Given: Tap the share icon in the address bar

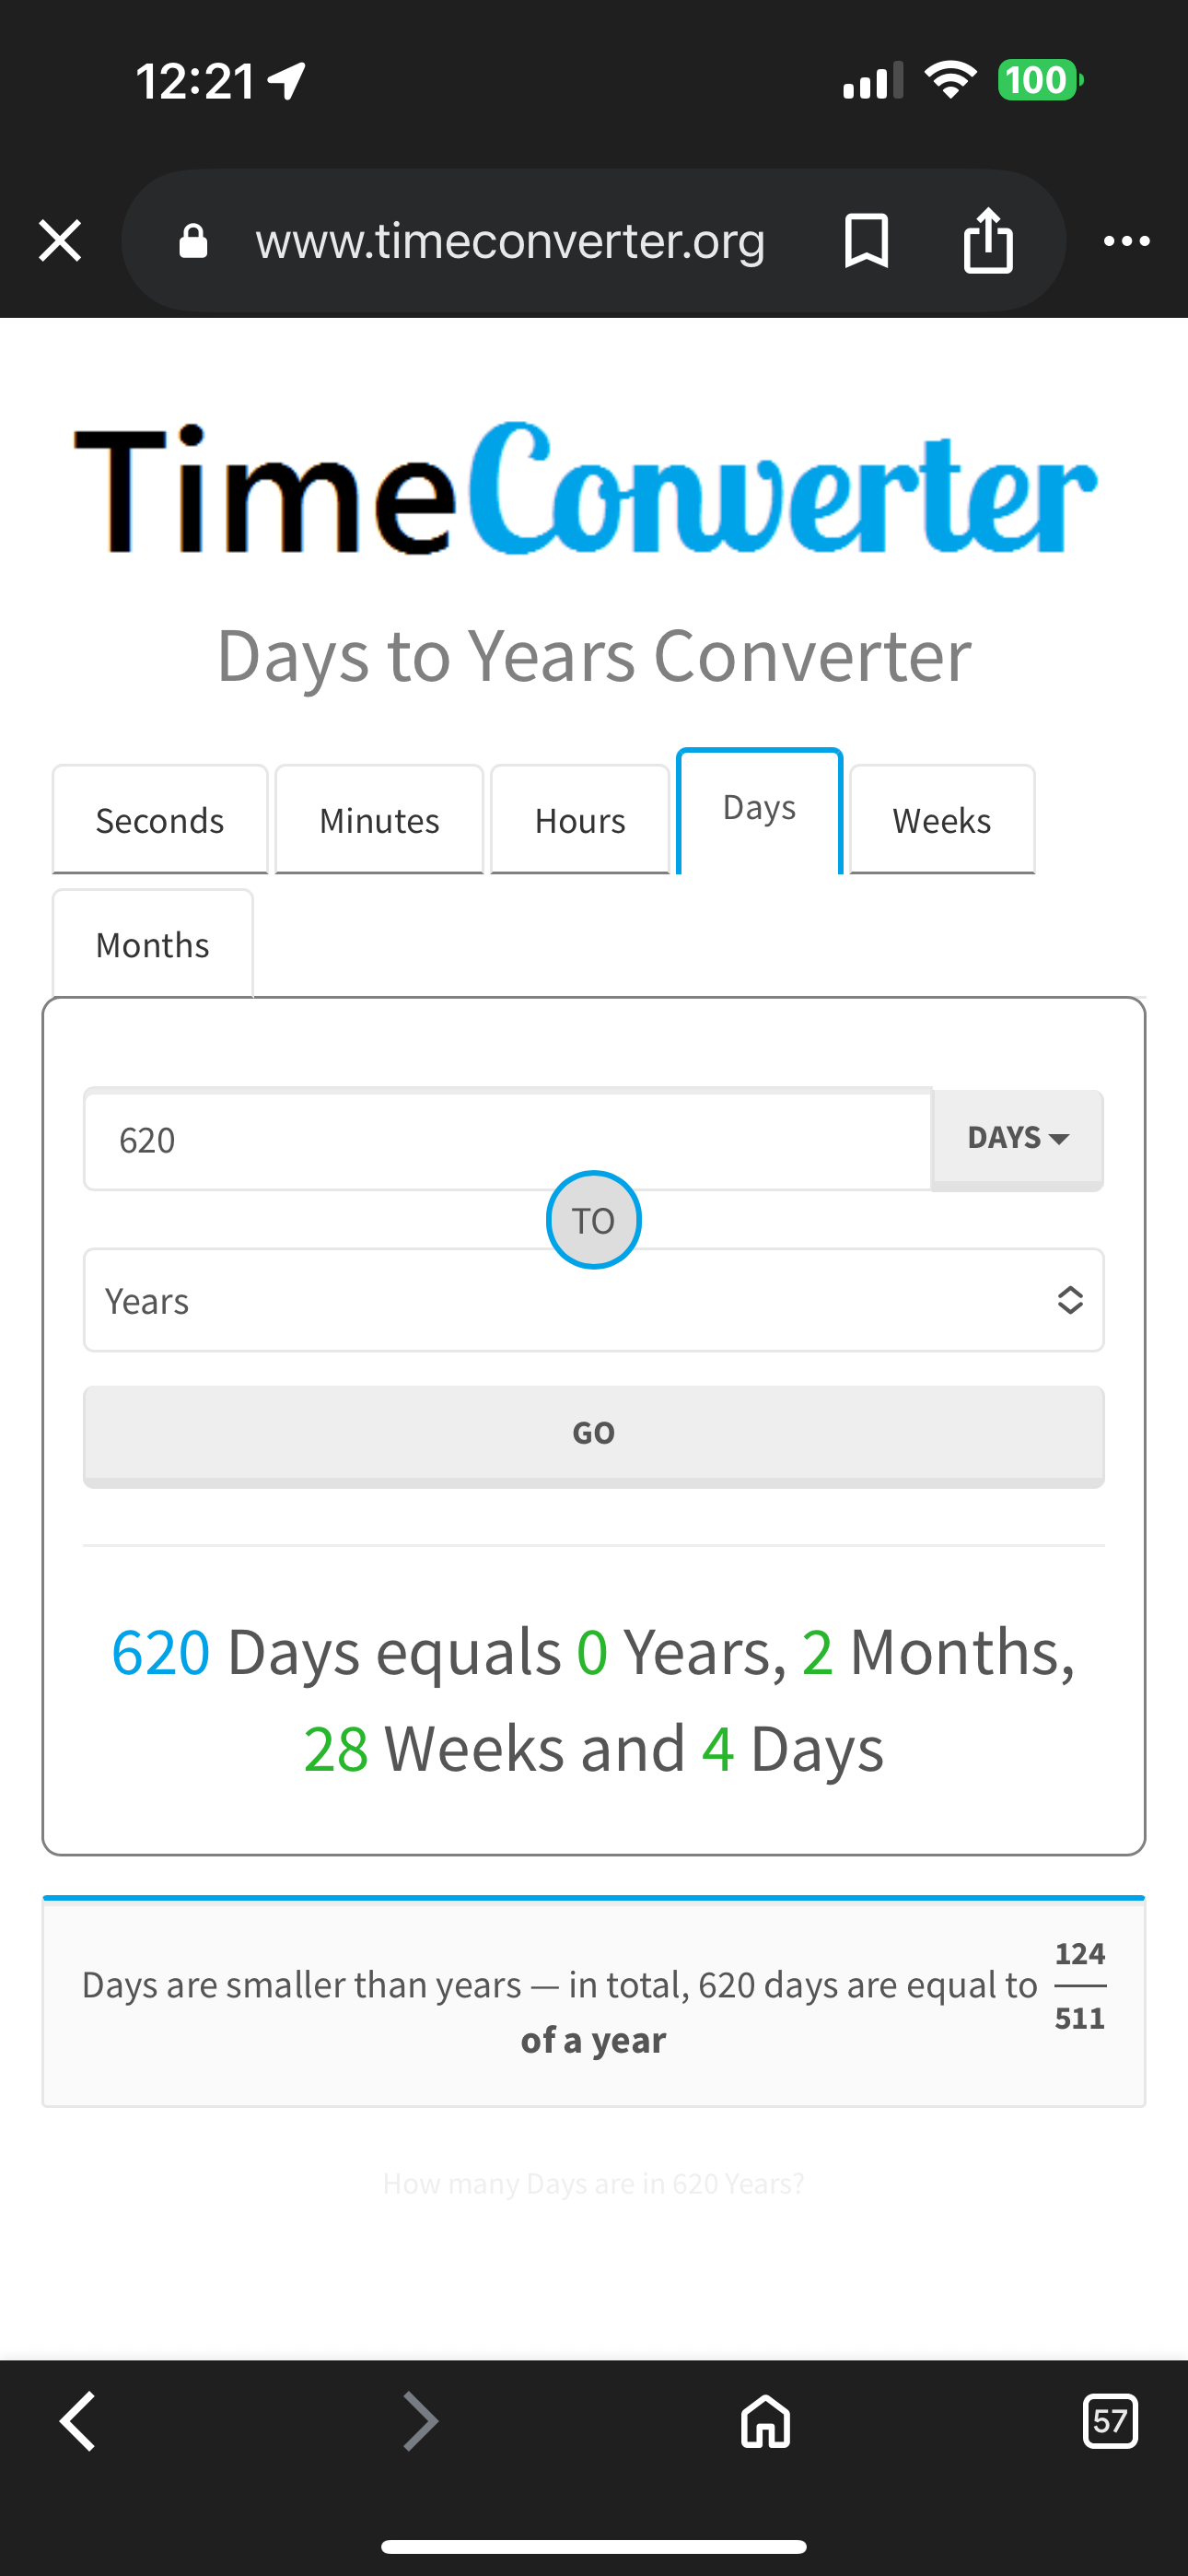Looking at the screenshot, I should click(988, 241).
